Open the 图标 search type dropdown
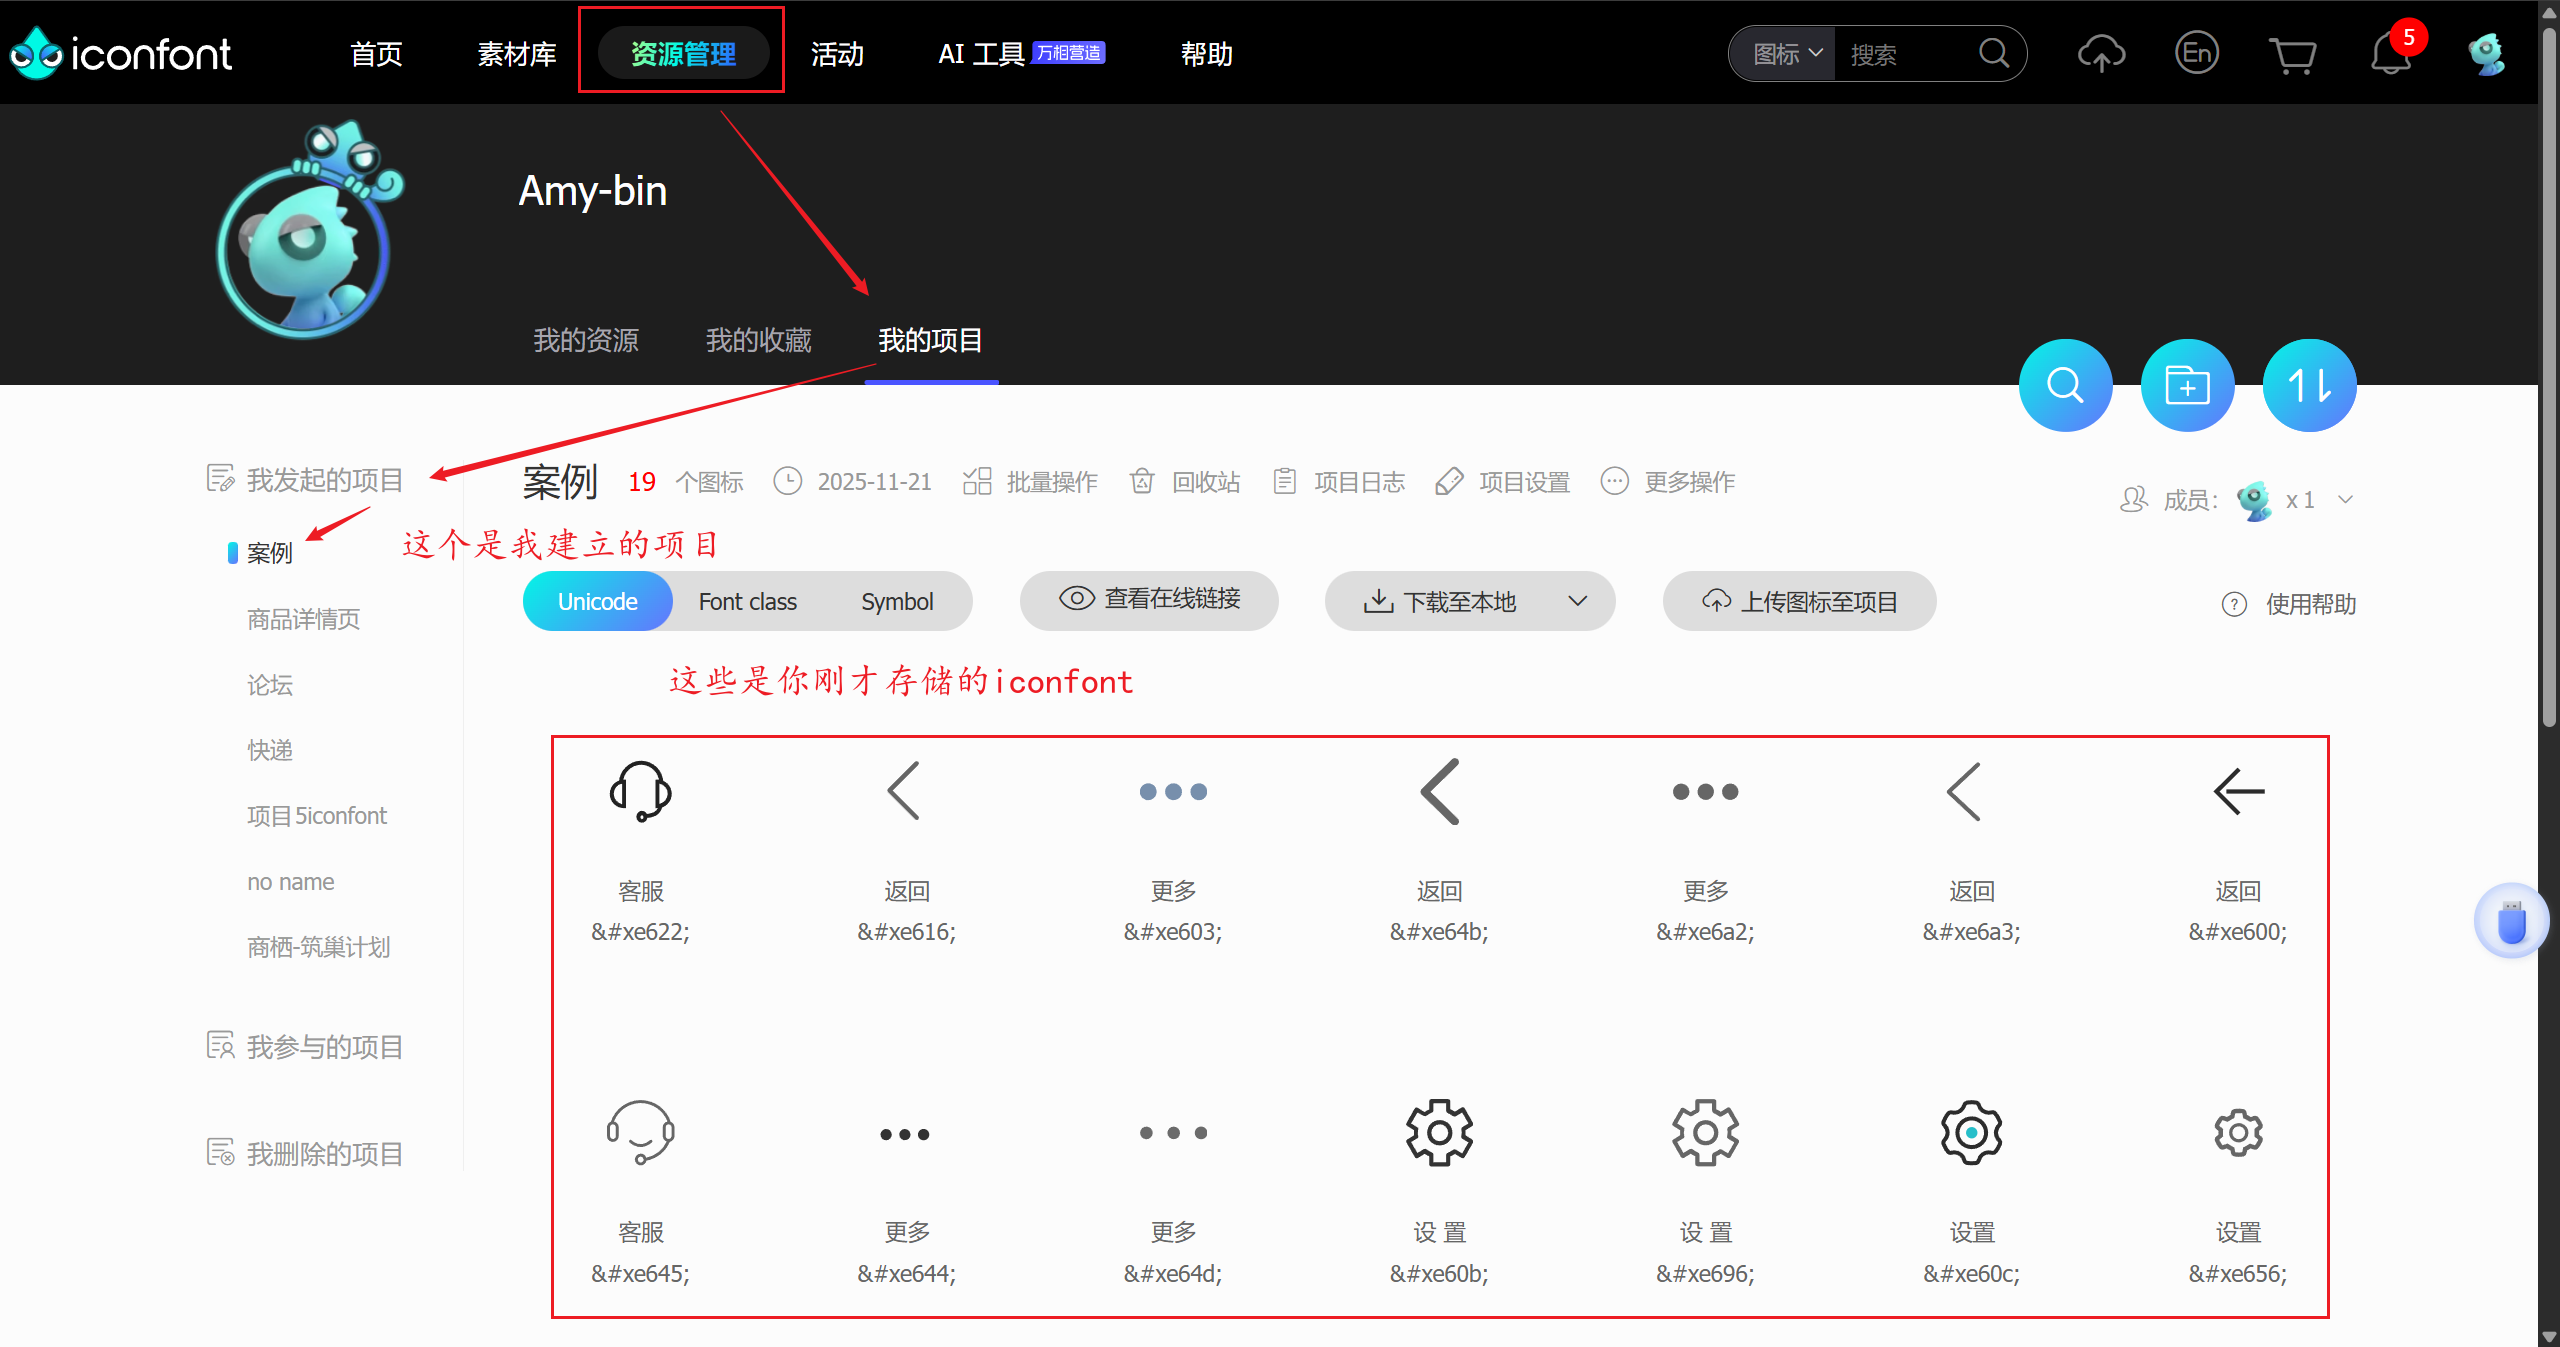2560x1347 pixels. [x=1787, y=54]
